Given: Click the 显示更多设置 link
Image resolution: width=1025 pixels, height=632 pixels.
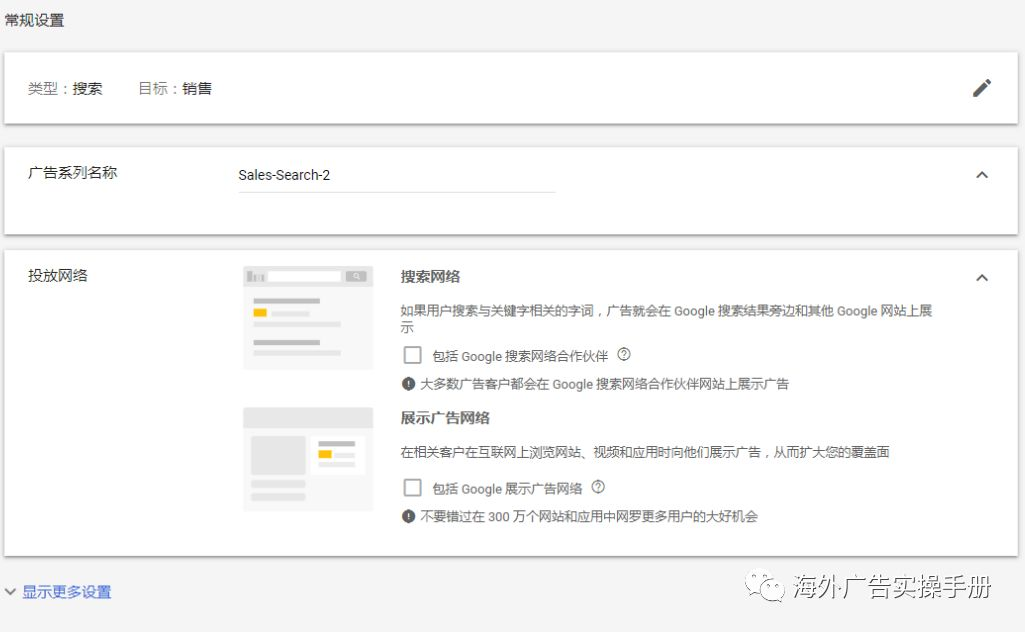Looking at the screenshot, I should (67, 591).
